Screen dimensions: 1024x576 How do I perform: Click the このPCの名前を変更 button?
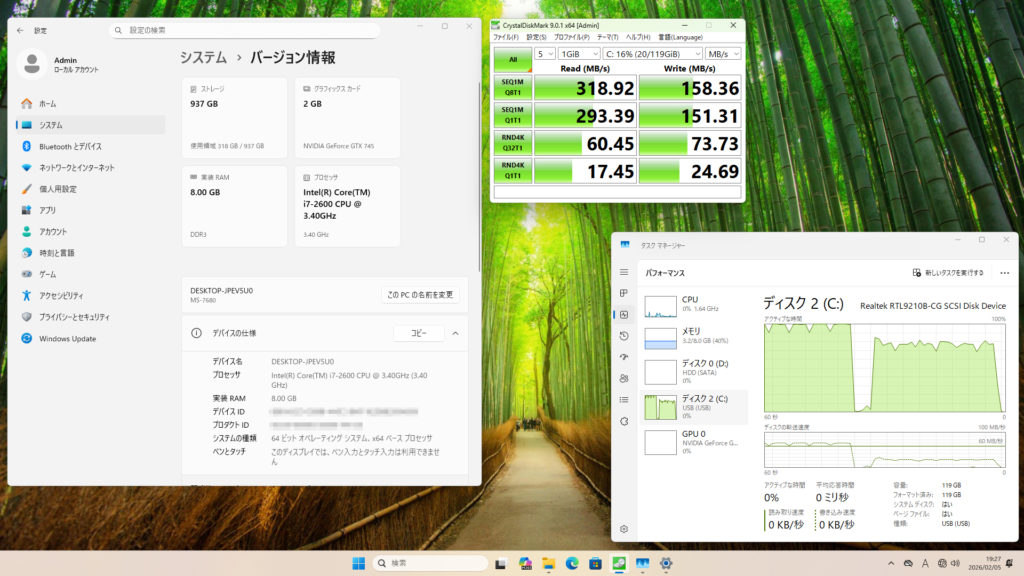coord(421,295)
